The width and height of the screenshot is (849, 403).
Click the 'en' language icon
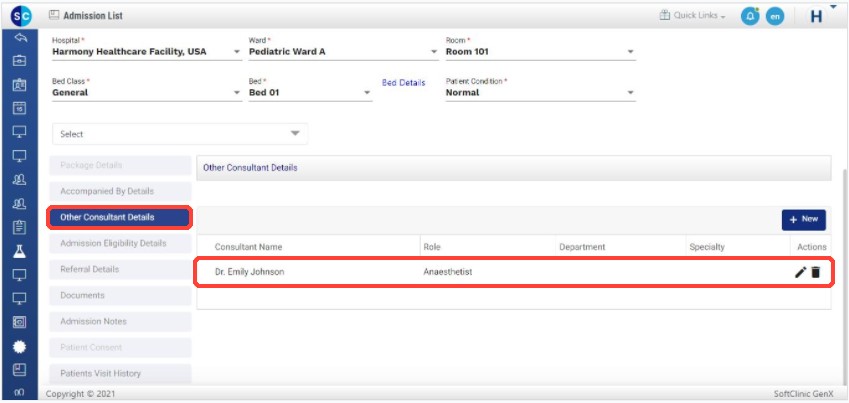pyautogui.click(x=774, y=17)
